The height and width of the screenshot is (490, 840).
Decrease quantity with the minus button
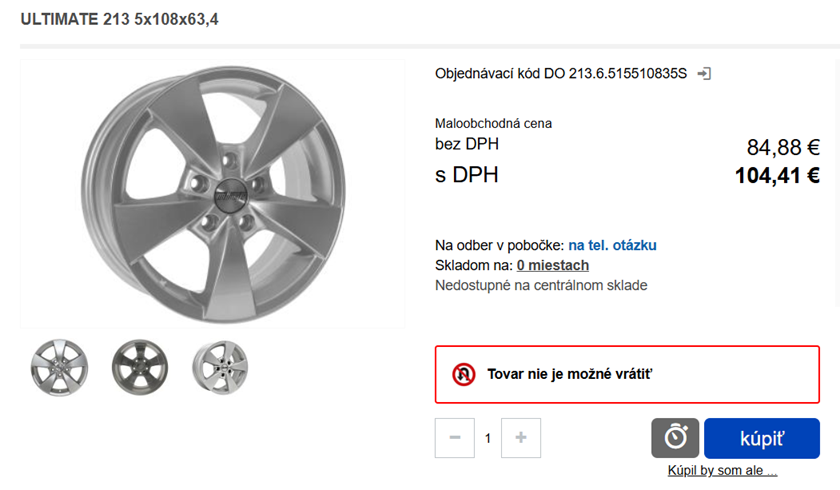(x=455, y=438)
